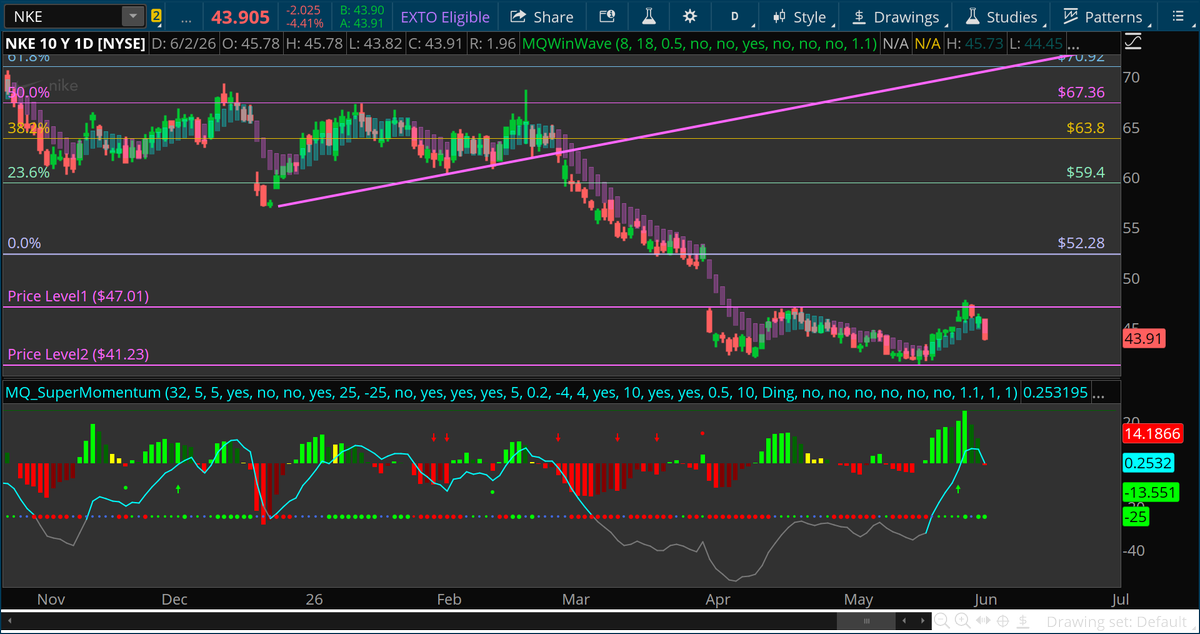
Task: Click the 43.91 current price bubble
Action: pyautogui.click(x=1144, y=339)
